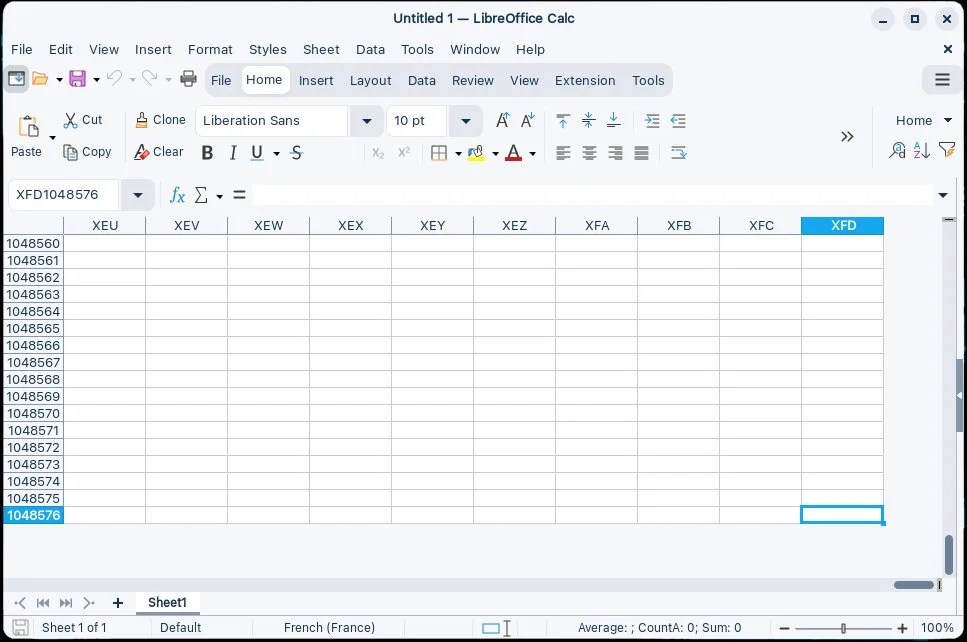Apply italic formatting
Viewport: 967px width, 642px height.
pyautogui.click(x=232, y=152)
